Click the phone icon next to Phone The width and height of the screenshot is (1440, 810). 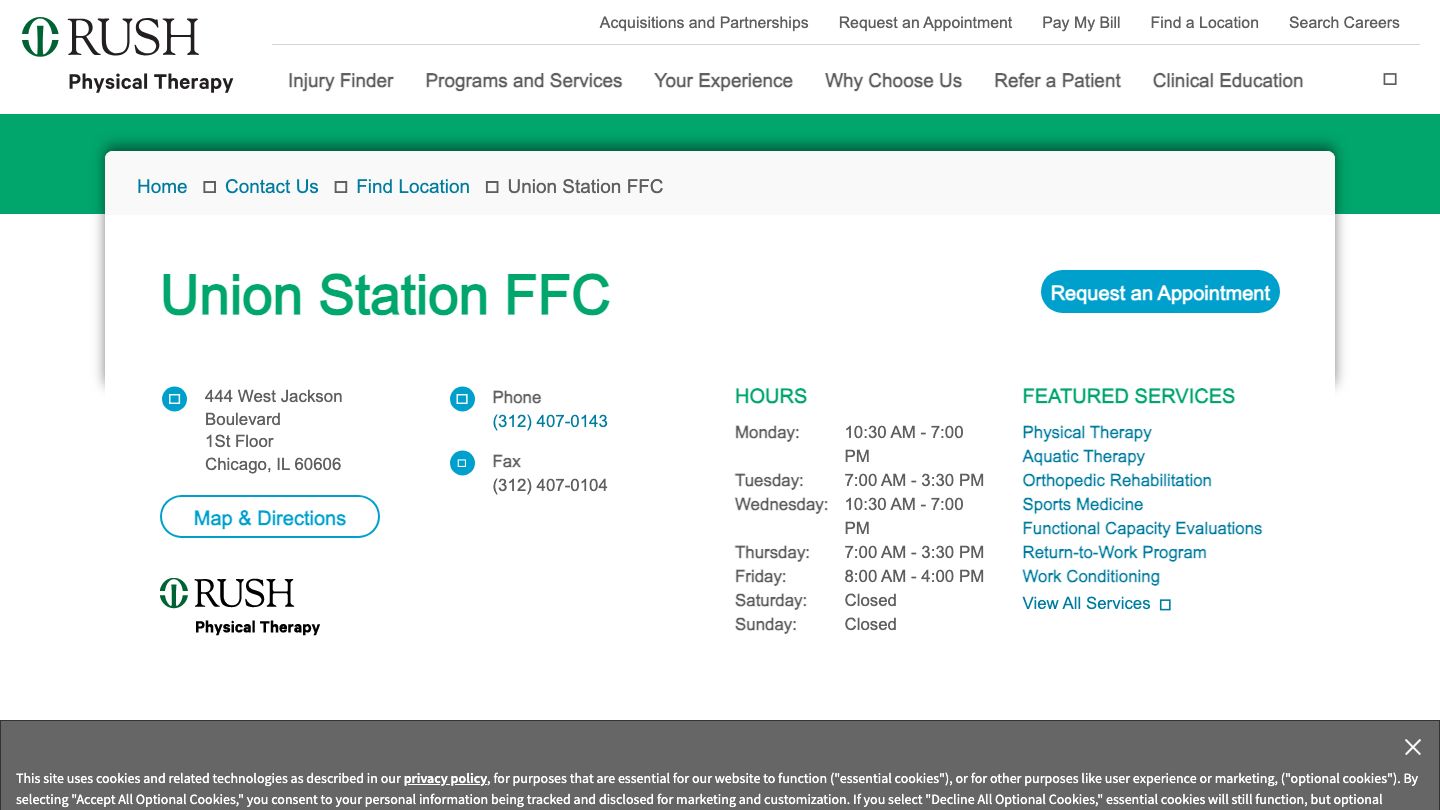point(462,398)
